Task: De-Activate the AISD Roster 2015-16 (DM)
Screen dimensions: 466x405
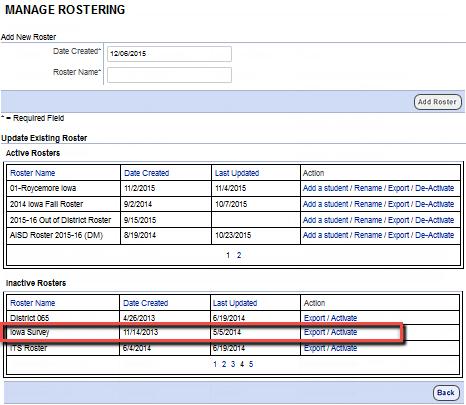Action: (435, 235)
